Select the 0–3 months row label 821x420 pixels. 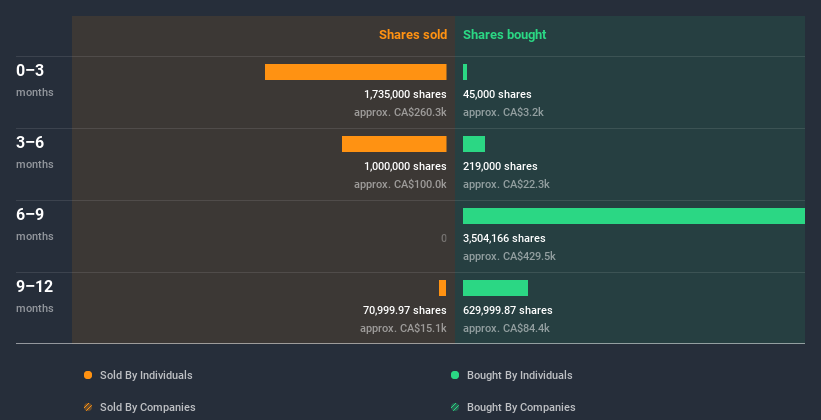click(35, 80)
